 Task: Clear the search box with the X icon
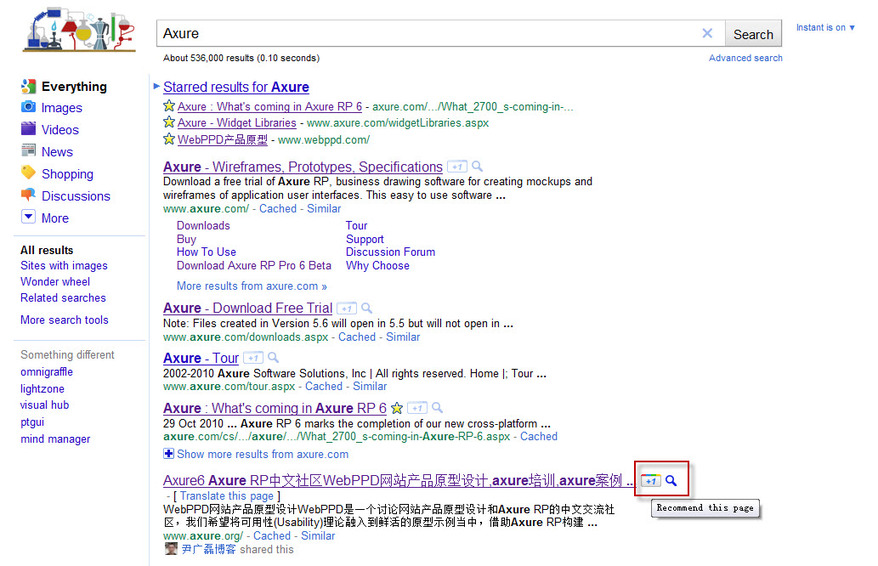707,34
